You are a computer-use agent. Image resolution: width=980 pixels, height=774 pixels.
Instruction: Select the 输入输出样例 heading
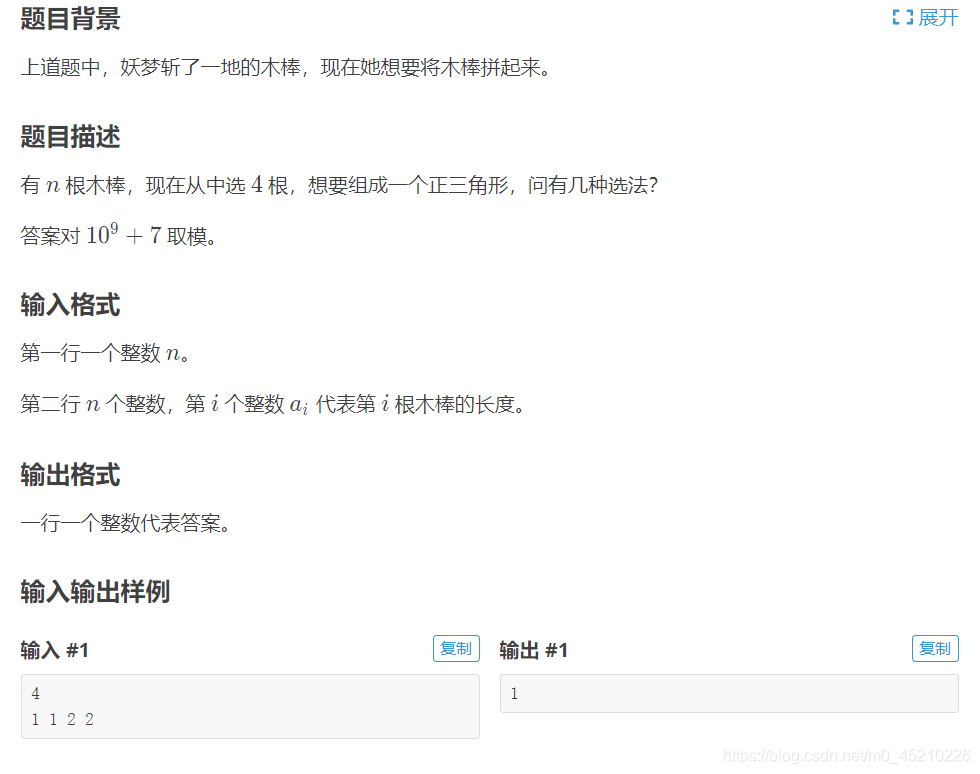click(95, 591)
